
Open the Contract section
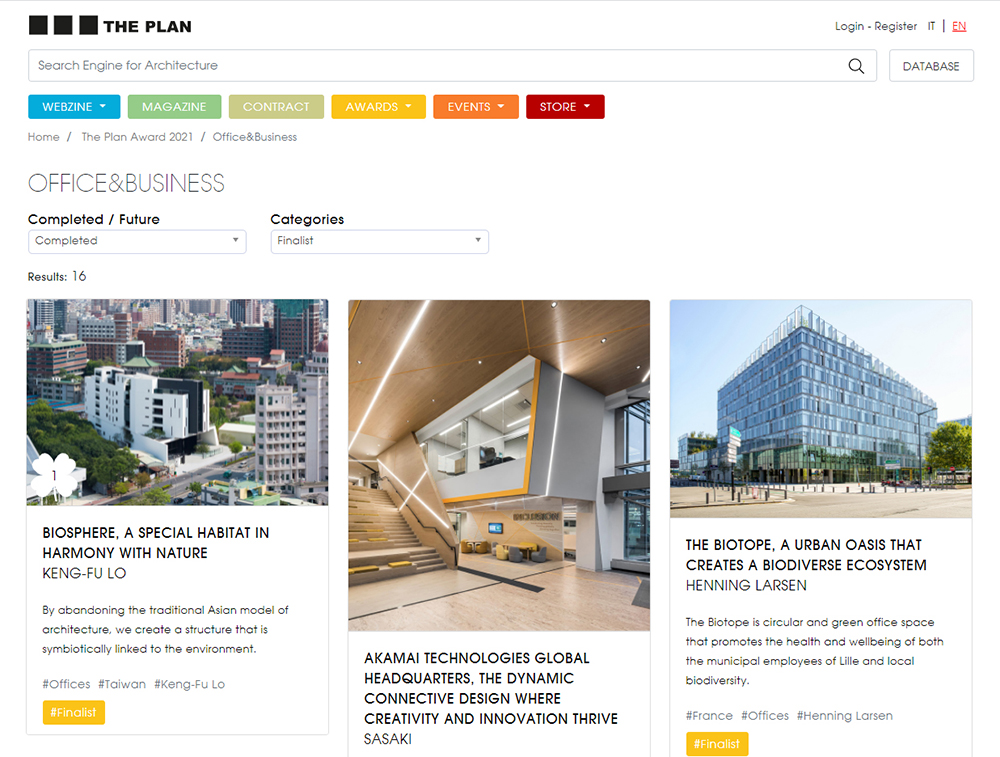276,107
